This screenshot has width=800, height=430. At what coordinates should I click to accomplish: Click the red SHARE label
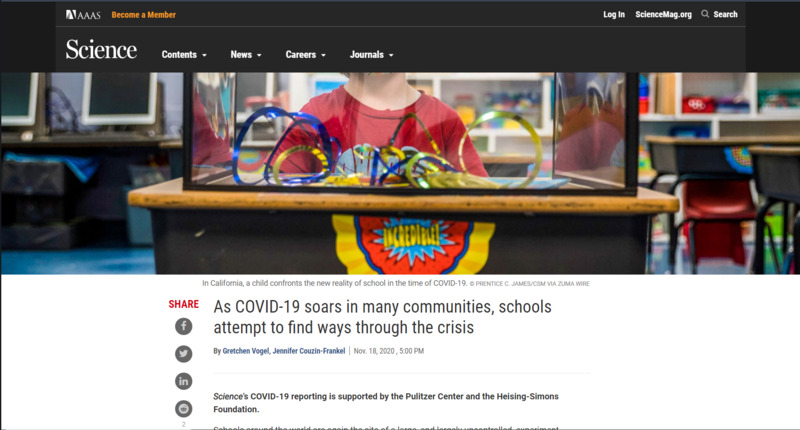click(x=184, y=304)
